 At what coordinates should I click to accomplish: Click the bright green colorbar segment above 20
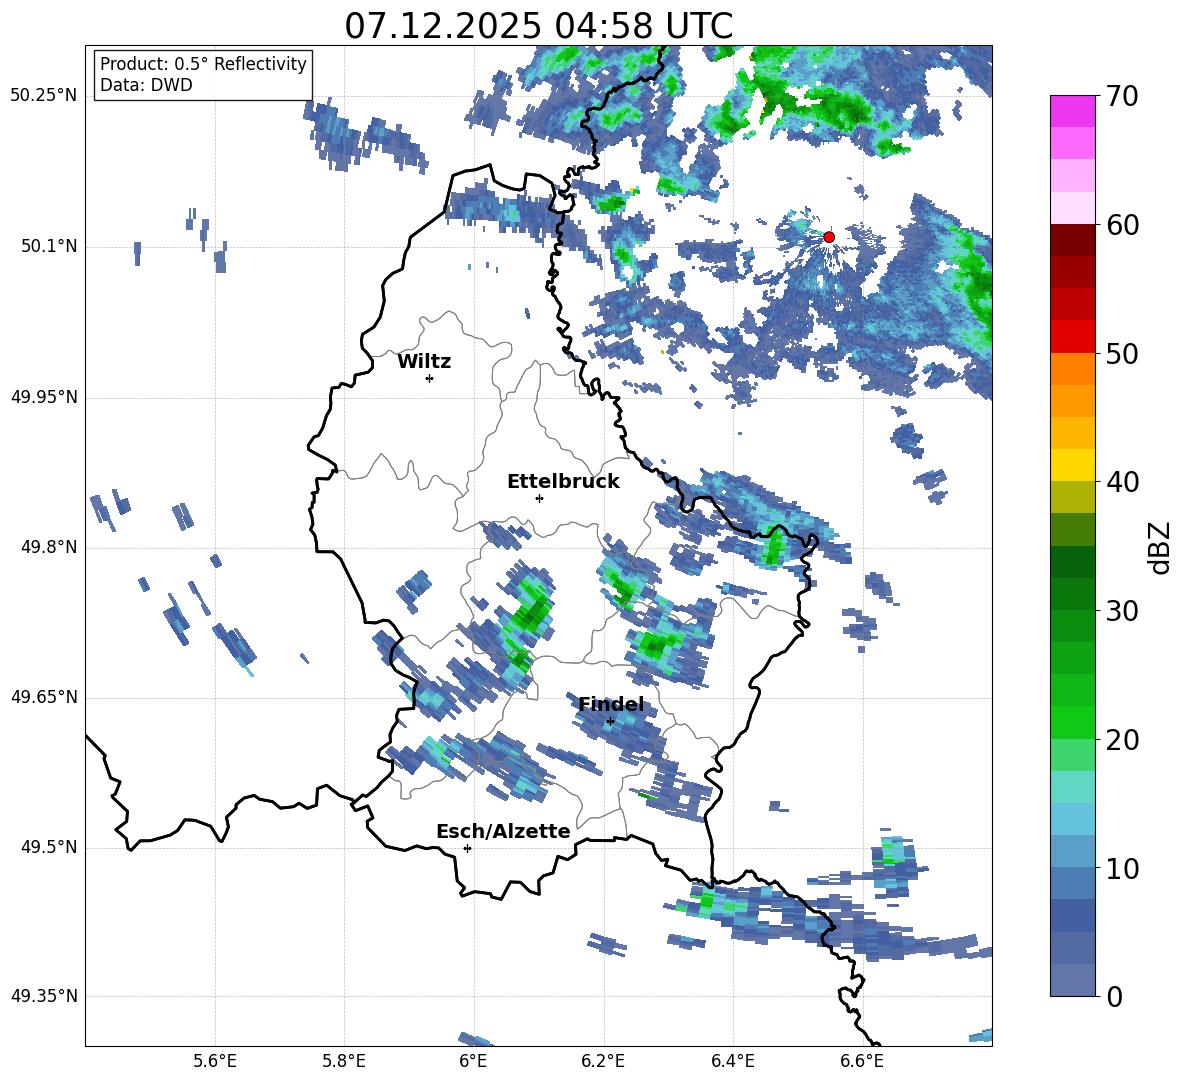point(1072,722)
